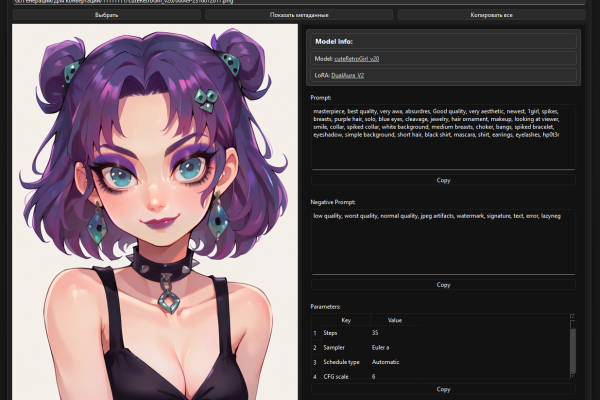Screen dimensions: 600x400
Task: Click the purple-haired girl preview image
Action: coord(155,212)
